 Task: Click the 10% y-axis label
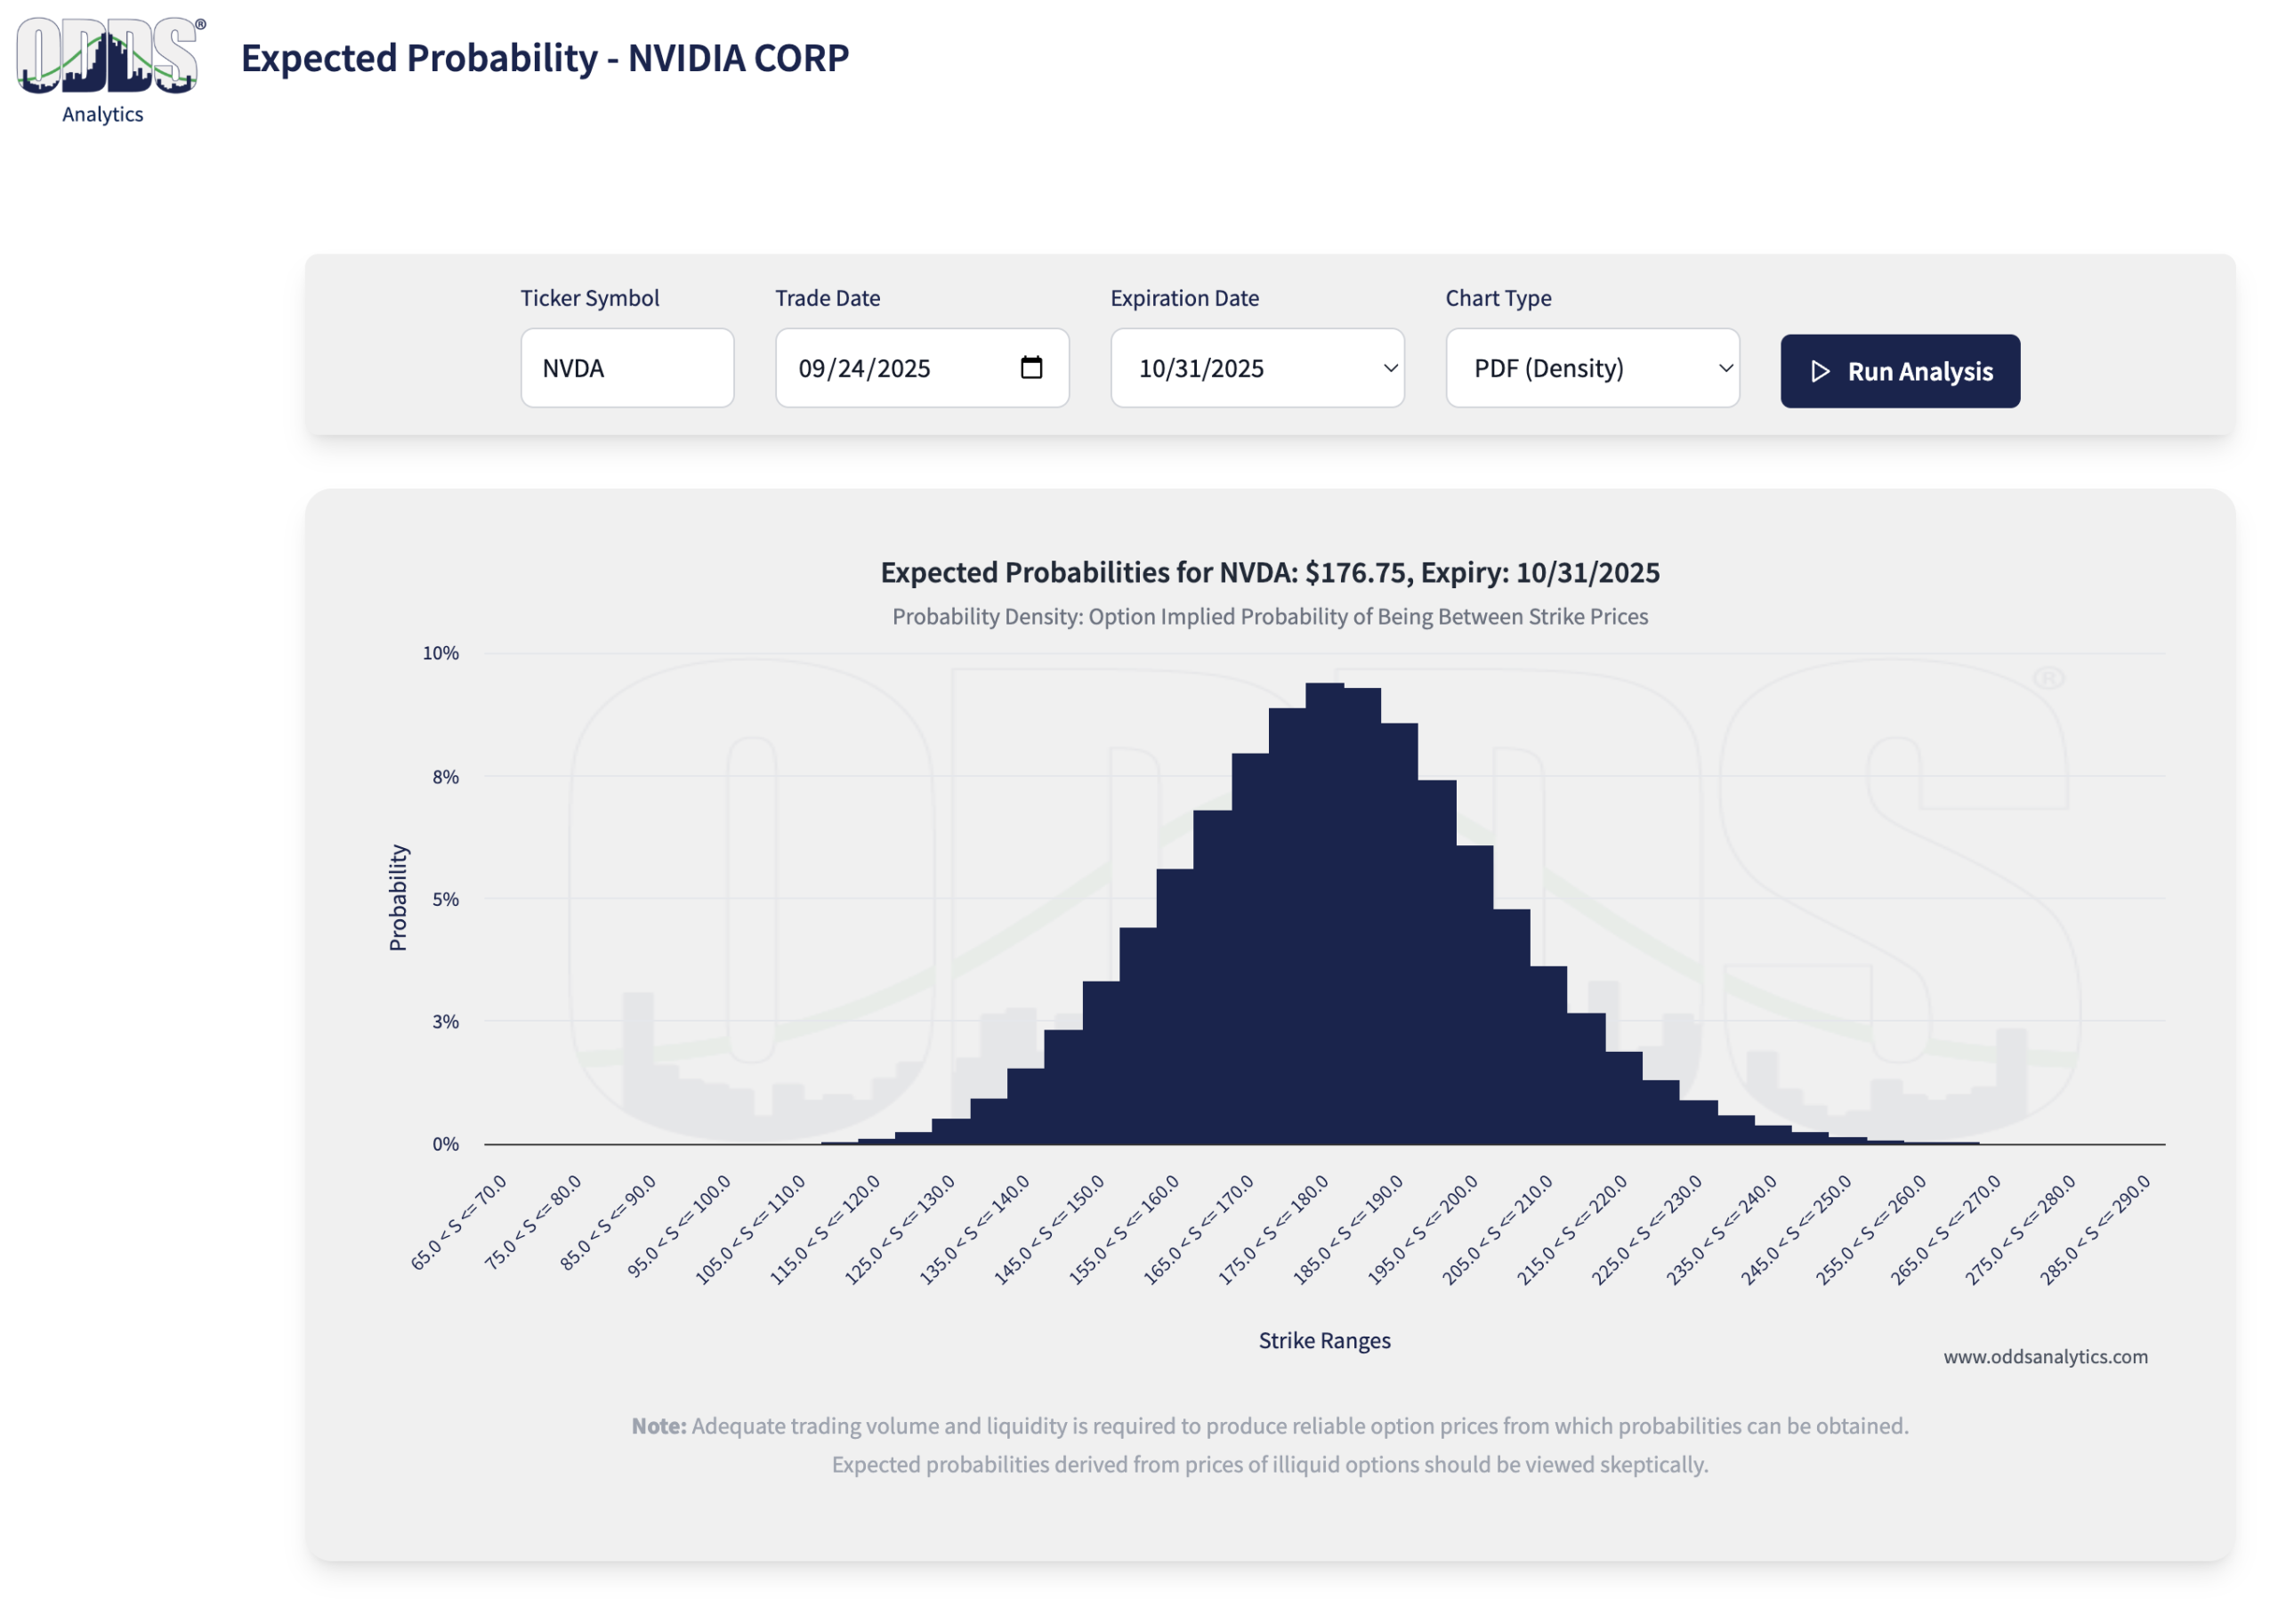pos(440,653)
